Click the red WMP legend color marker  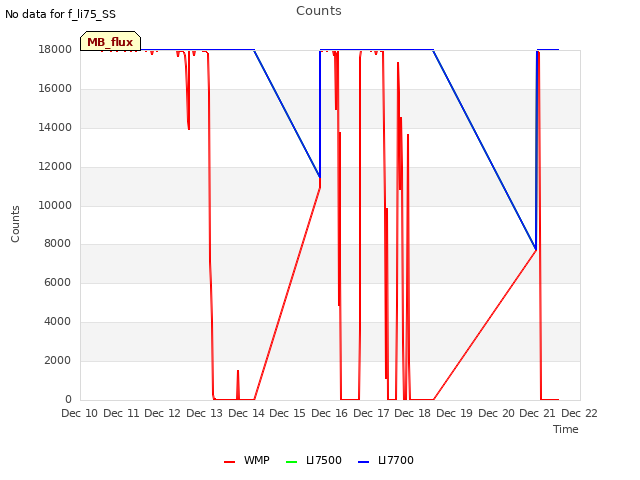pos(230,462)
